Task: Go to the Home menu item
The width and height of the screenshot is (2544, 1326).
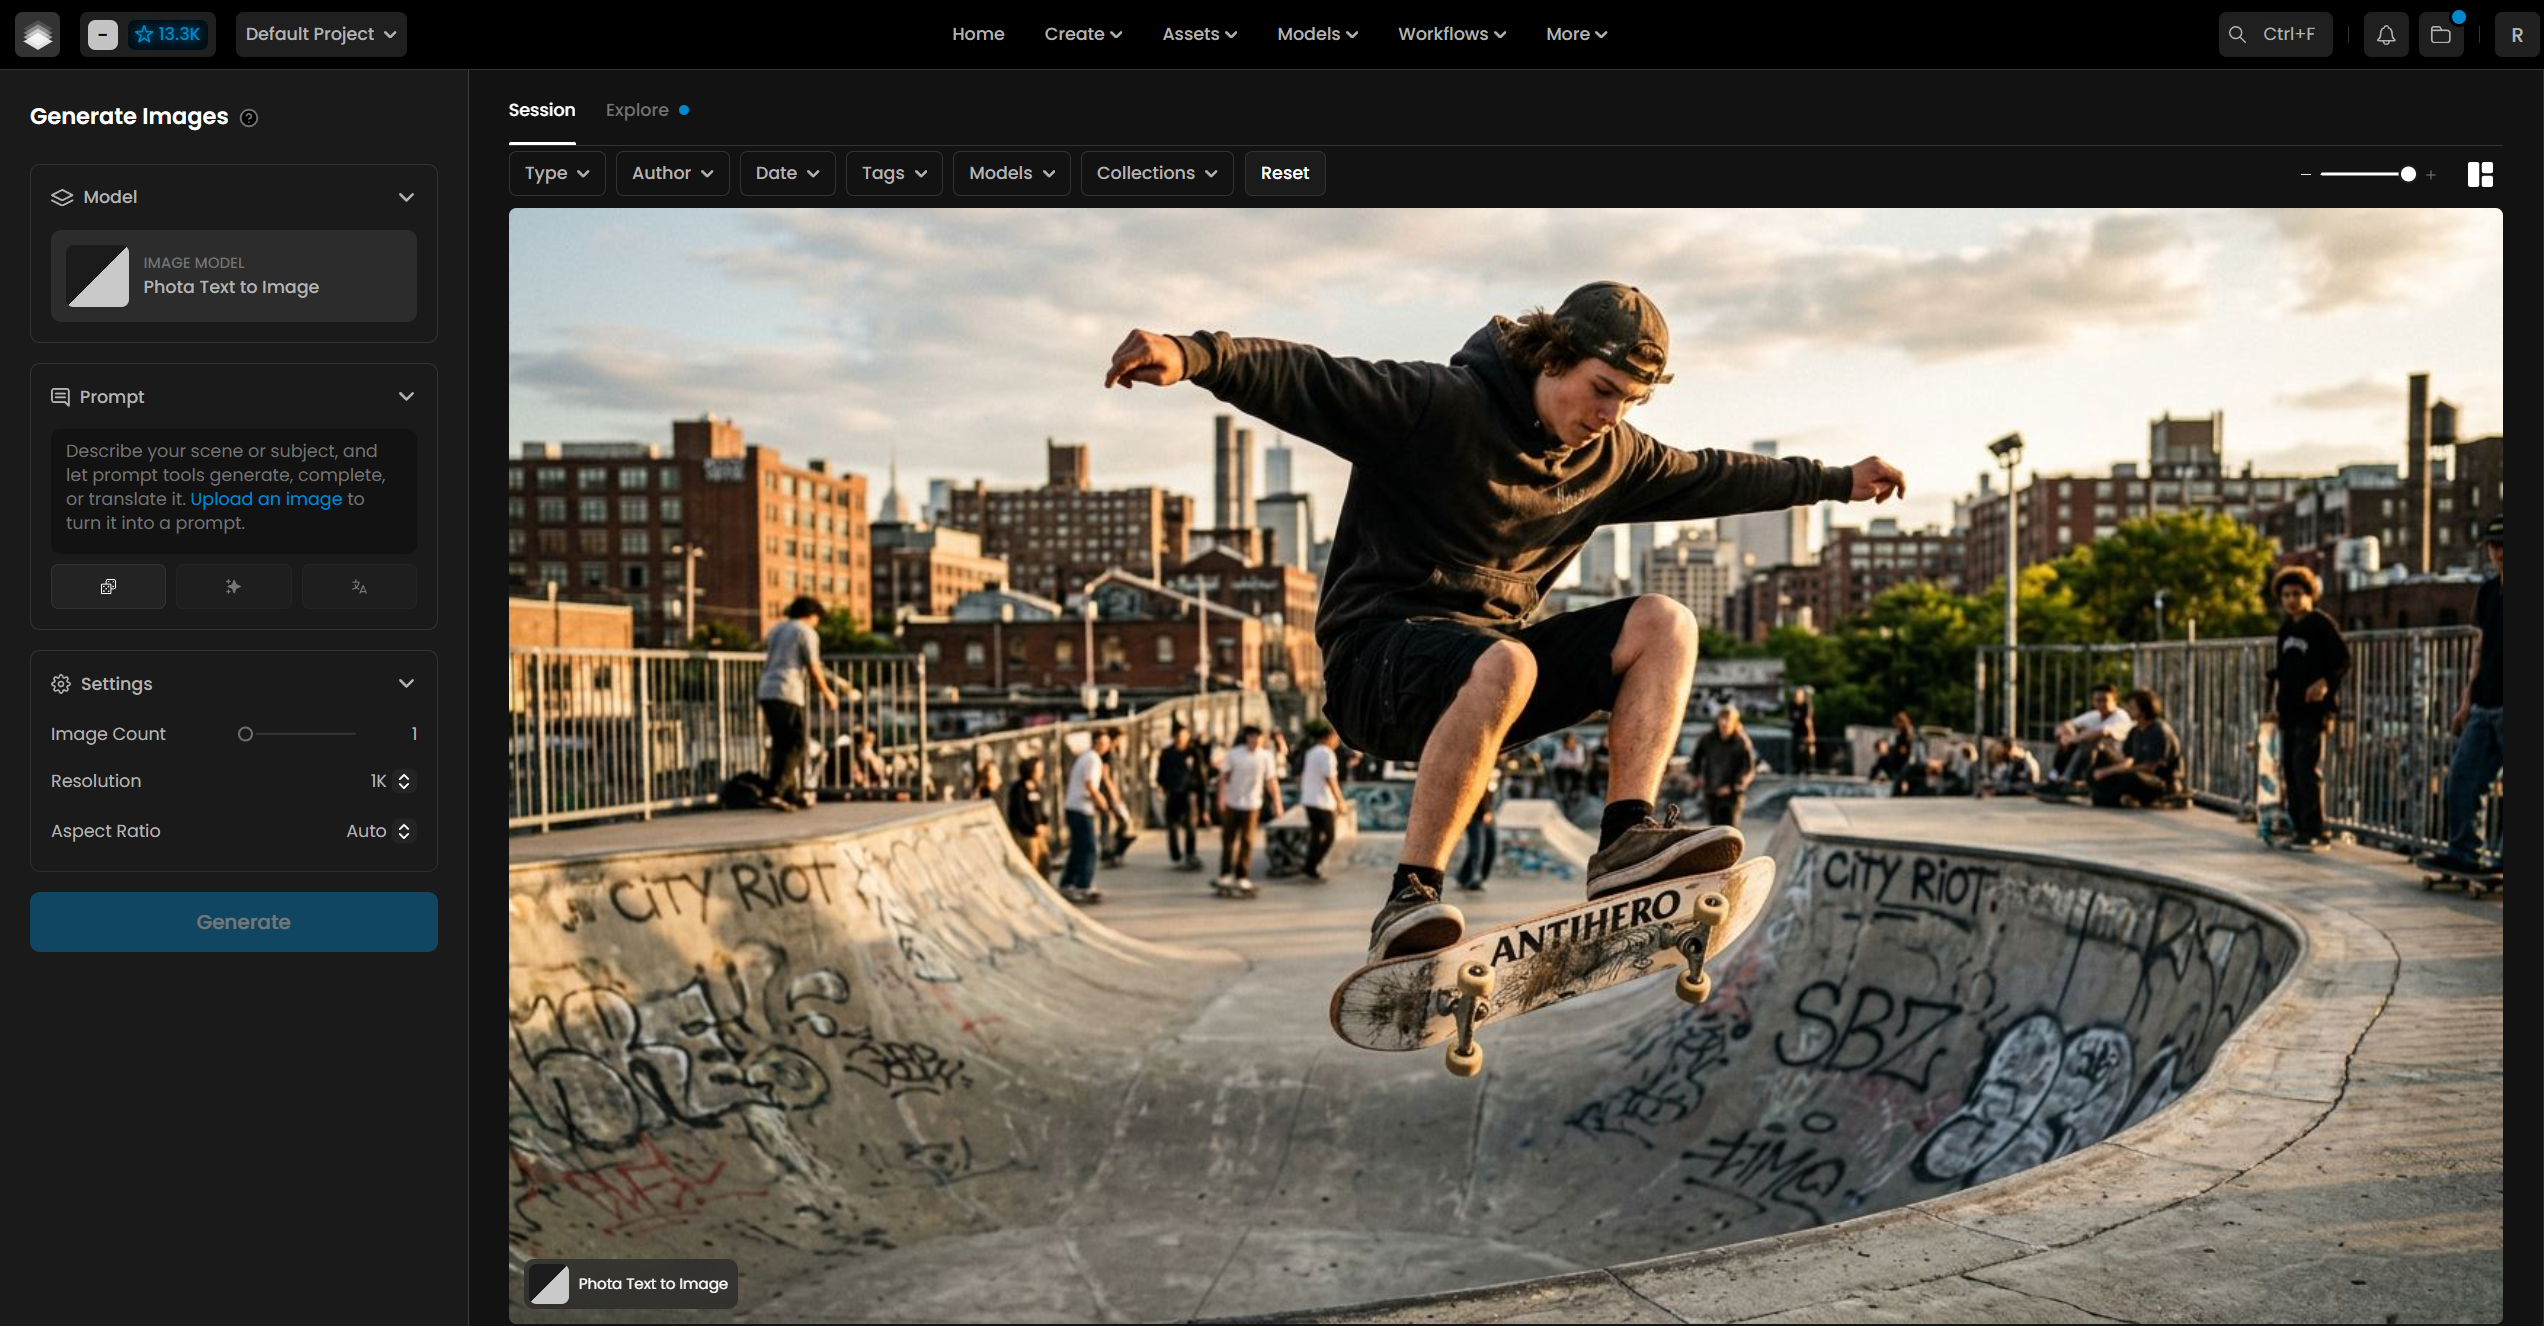Action: 978,34
